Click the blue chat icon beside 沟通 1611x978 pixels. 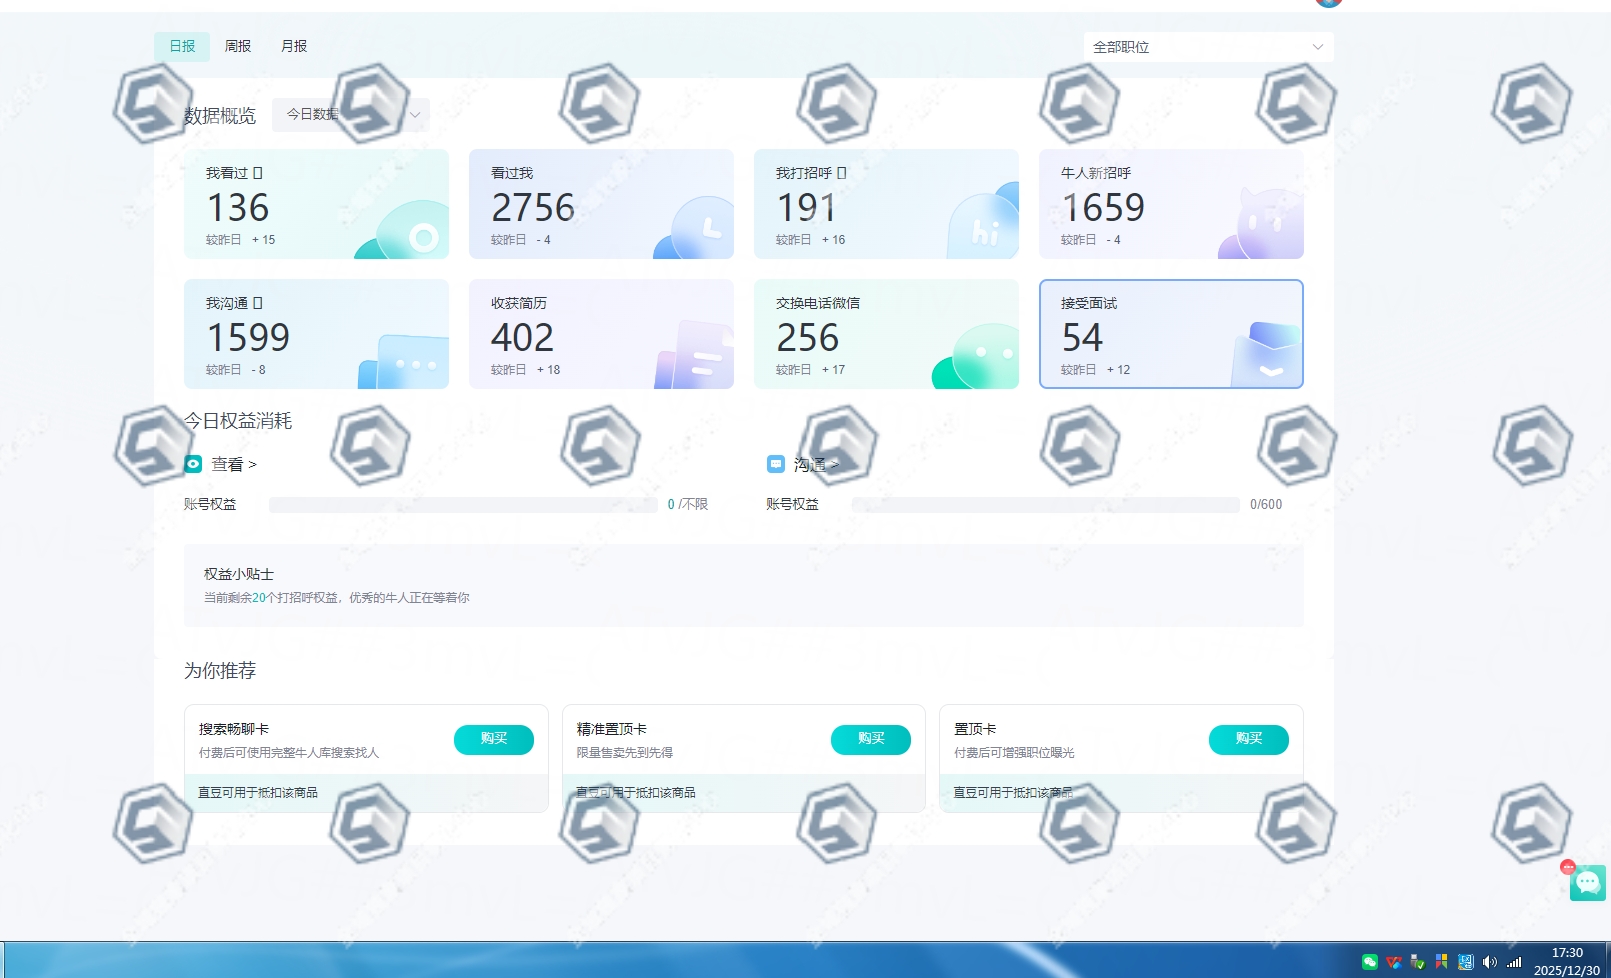coord(776,464)
